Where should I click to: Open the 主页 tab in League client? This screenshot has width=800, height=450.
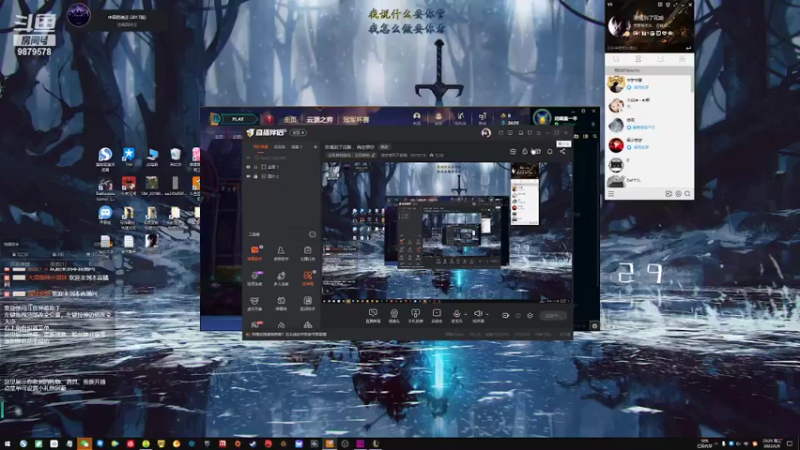290,119
